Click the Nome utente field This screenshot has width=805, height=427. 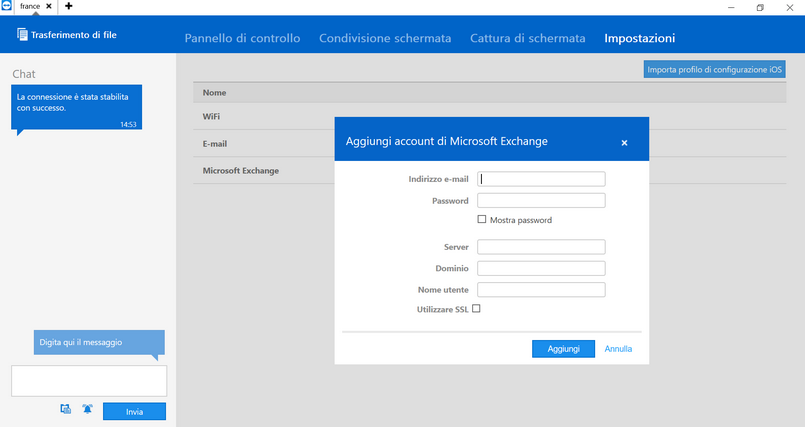(x=541, y=290)
